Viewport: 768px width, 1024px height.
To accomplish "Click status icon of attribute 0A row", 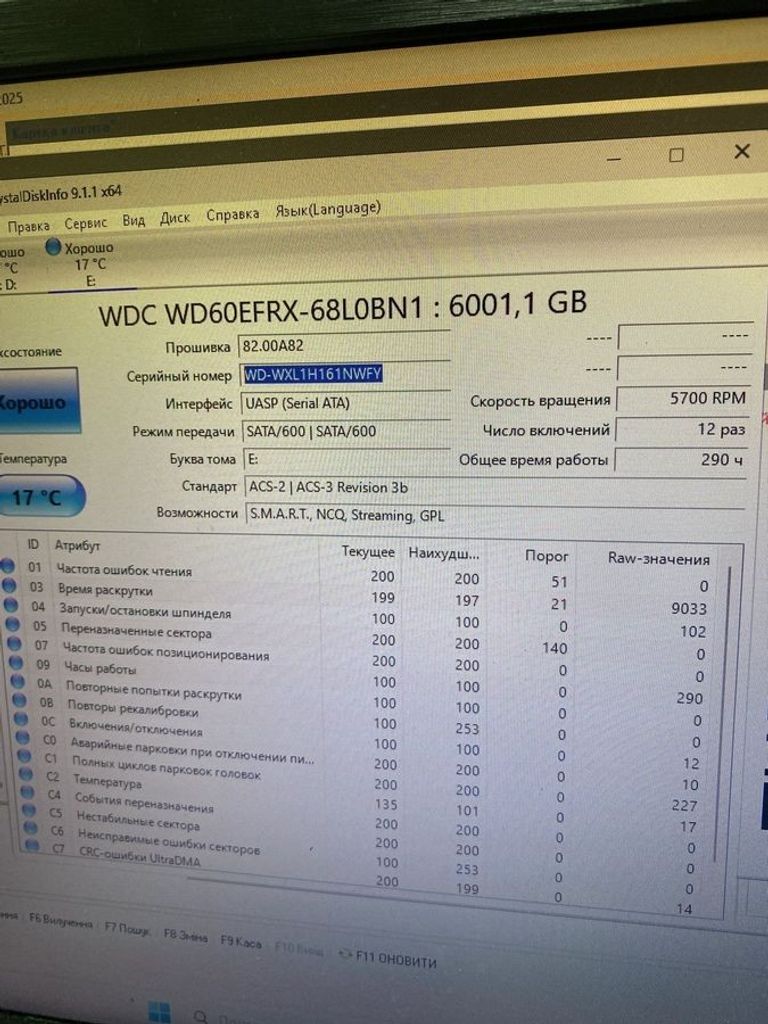I will click(x=18, y=682).
